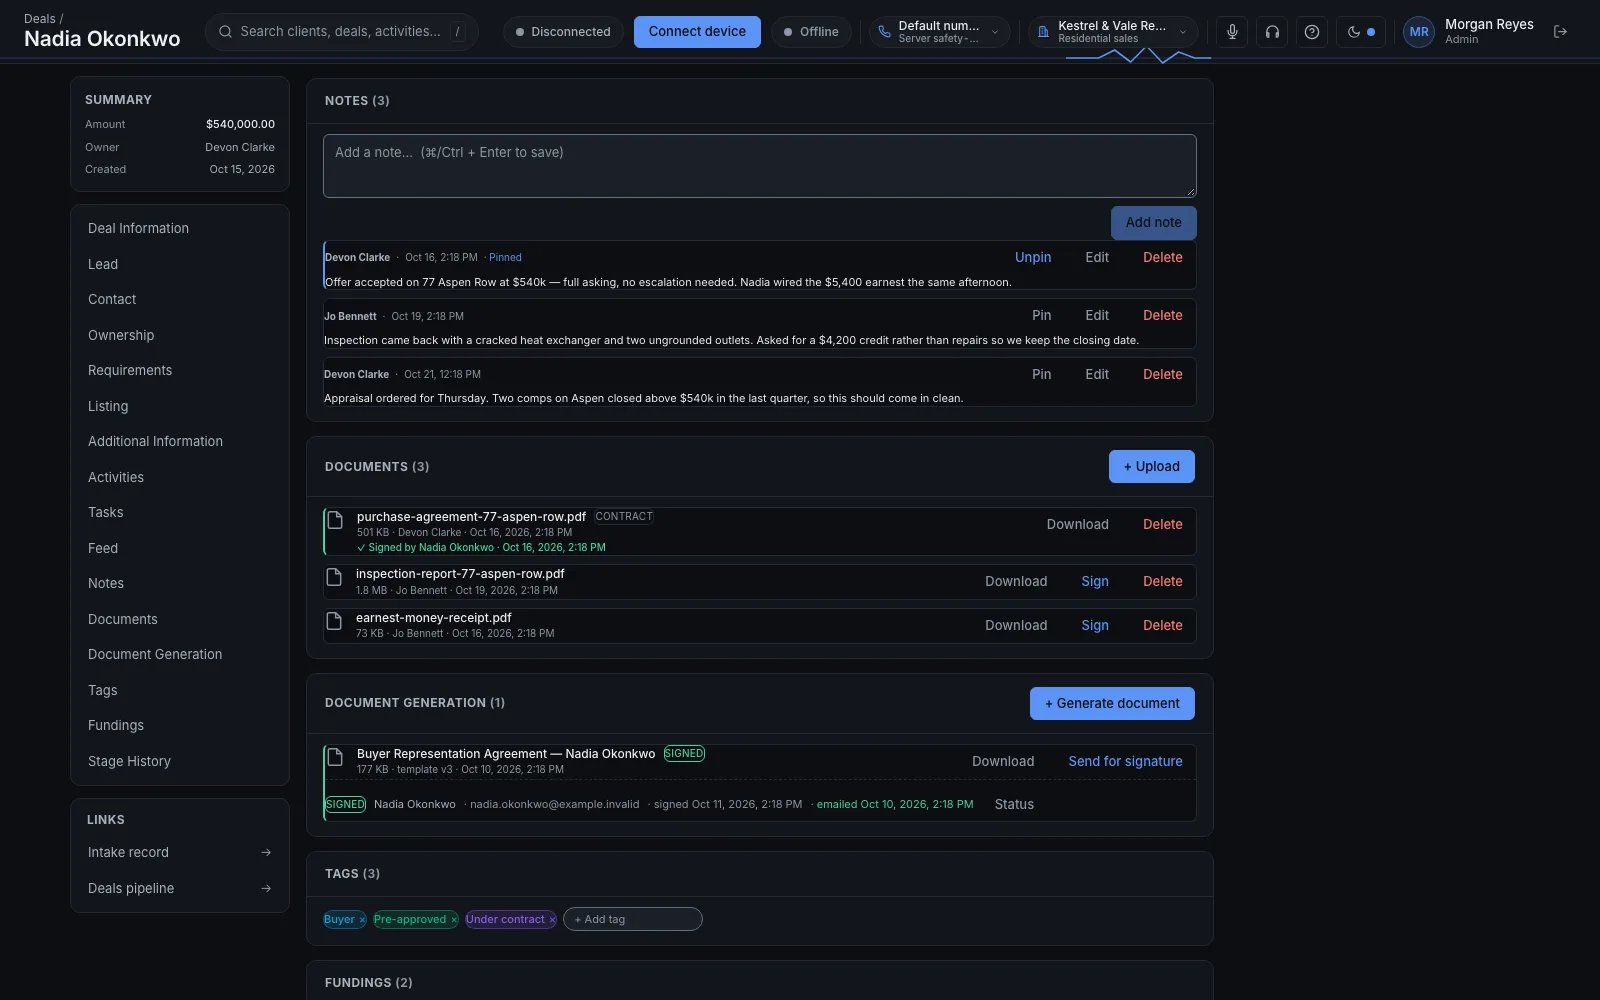Click the arrow next to Intake record
Image resolution: width=1600 pixels, height=1000 pixels.
coord(266,853)
